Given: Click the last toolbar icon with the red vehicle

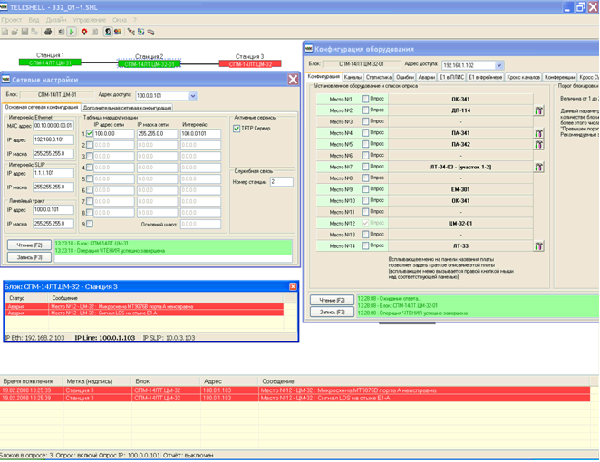Looking at the screenshot, I should tap(151, 32).
